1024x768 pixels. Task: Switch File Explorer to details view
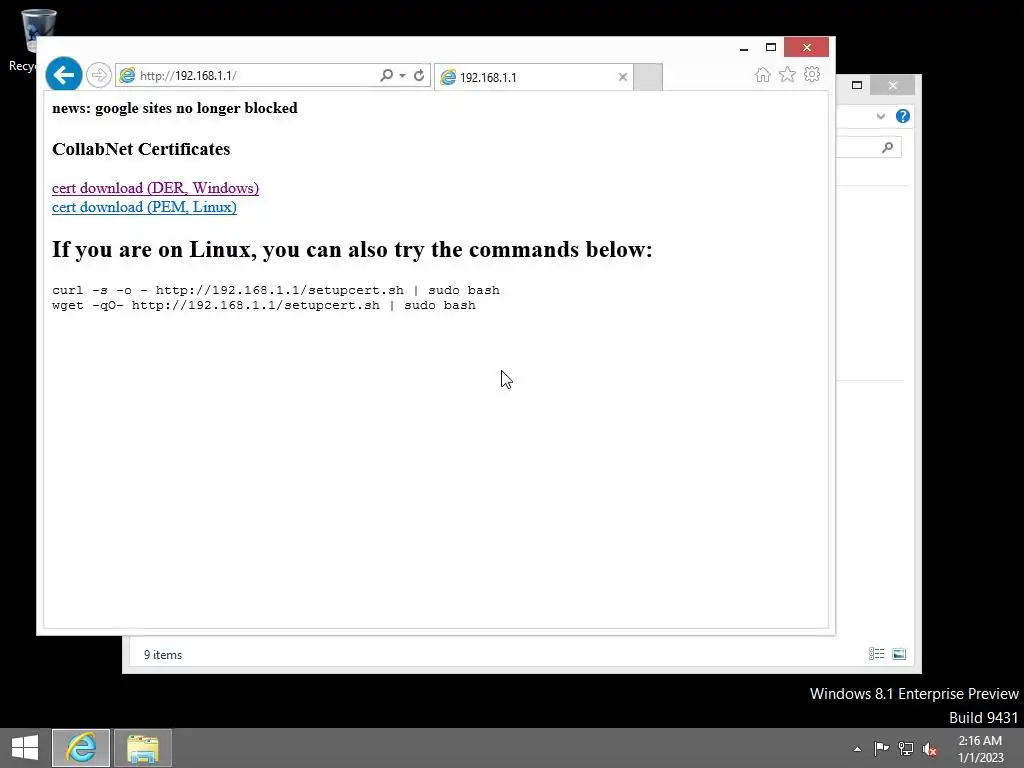coord(876,654)
